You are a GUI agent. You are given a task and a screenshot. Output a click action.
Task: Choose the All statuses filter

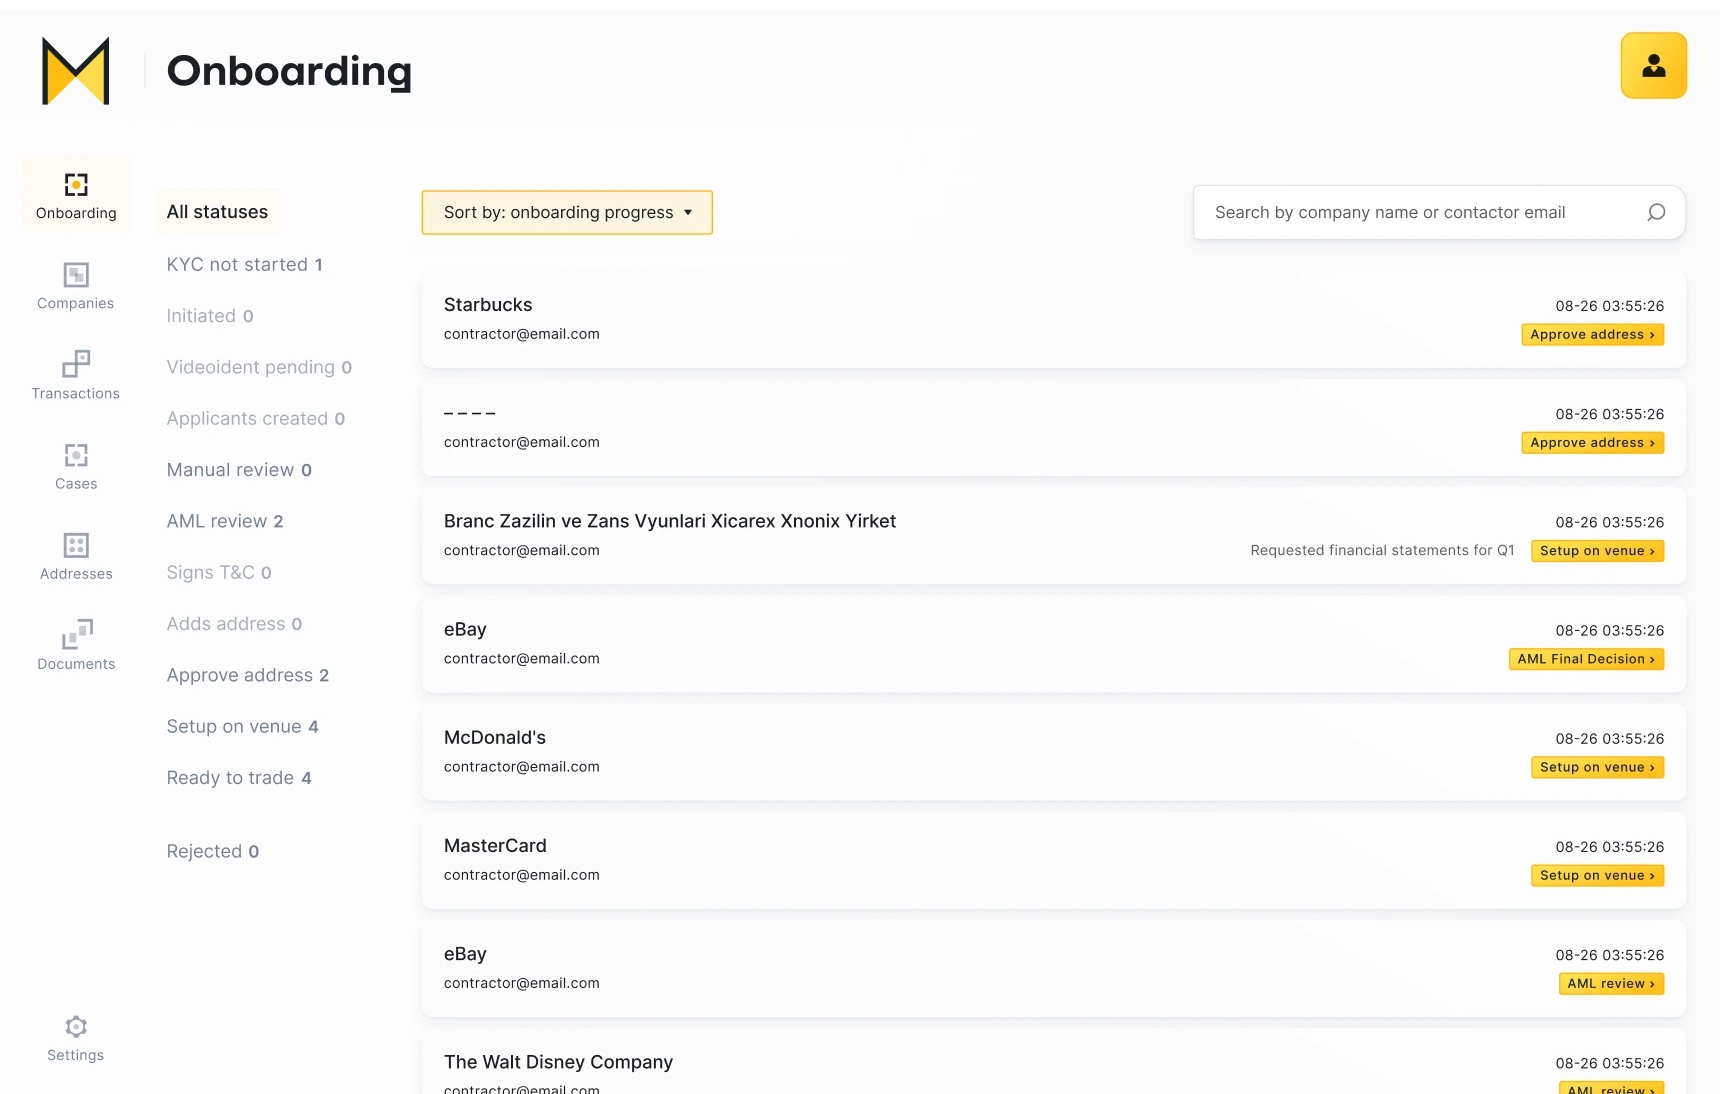point(217,212)
